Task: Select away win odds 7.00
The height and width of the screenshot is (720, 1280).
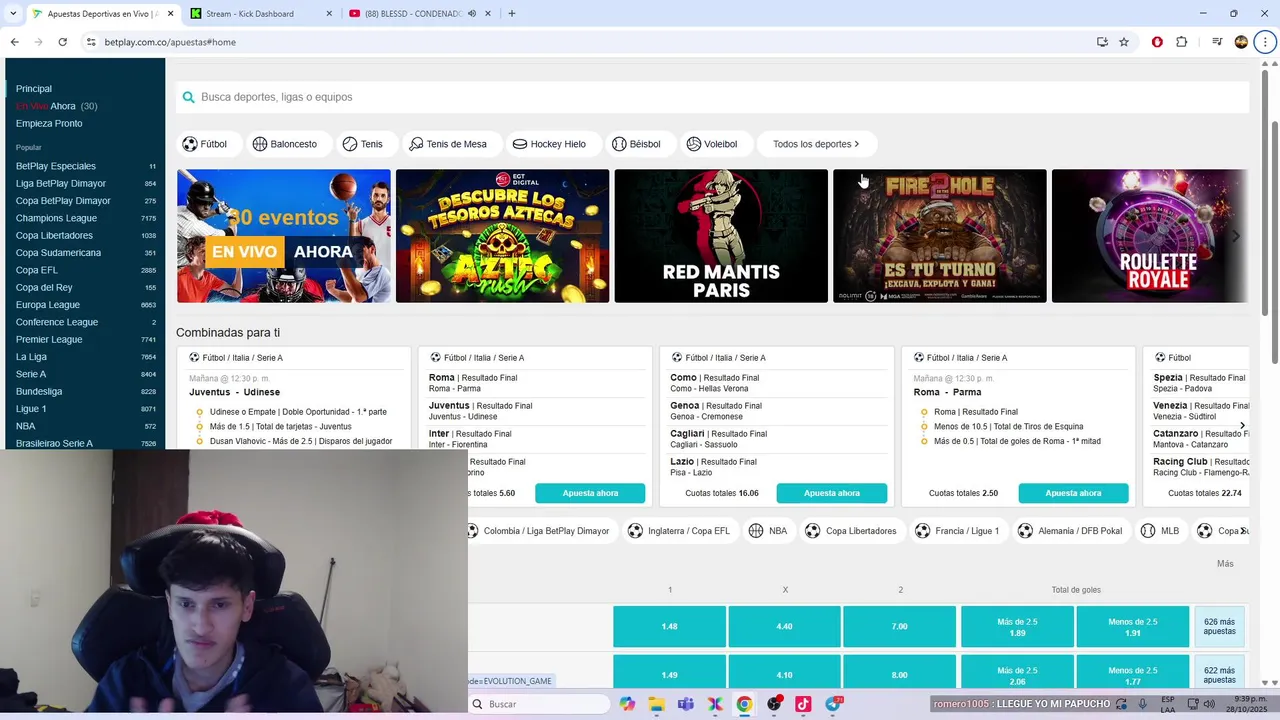Action: pos(900,626)
